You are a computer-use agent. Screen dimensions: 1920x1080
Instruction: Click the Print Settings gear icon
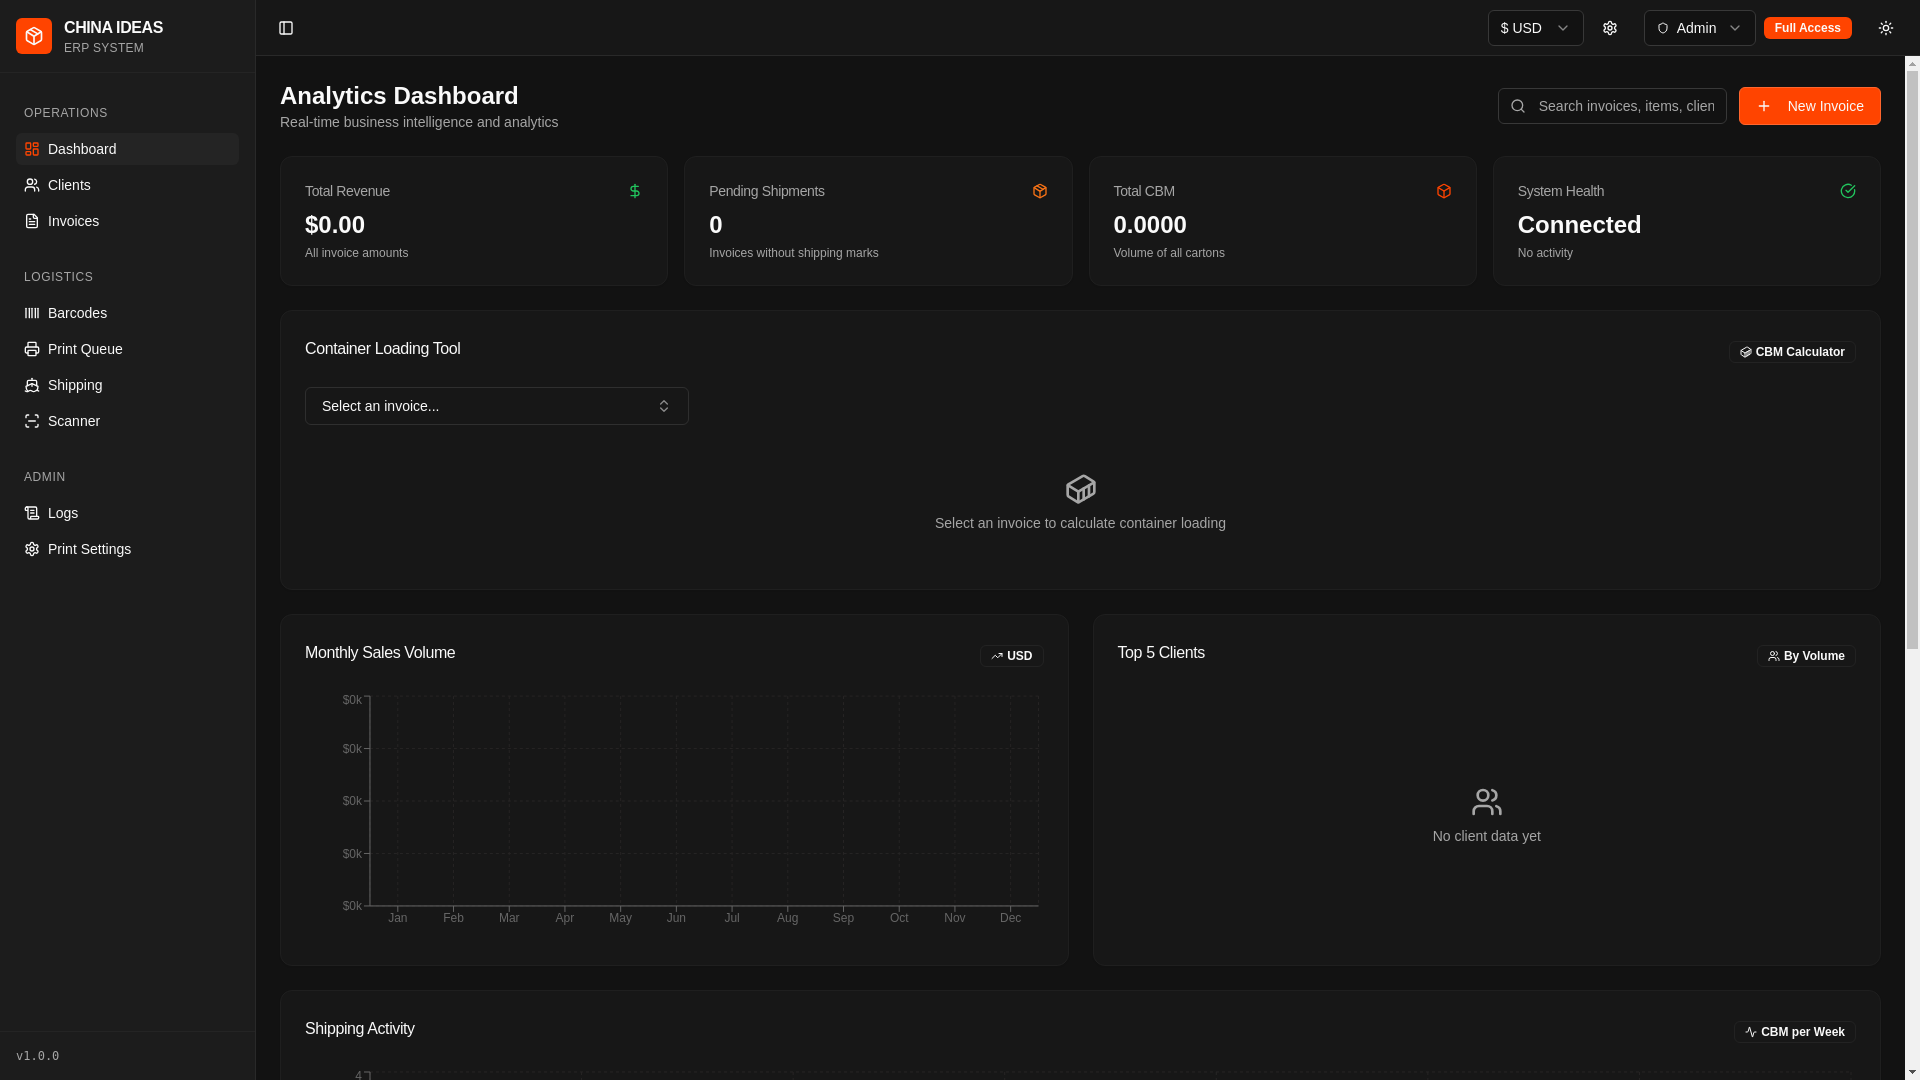point(32,549)
